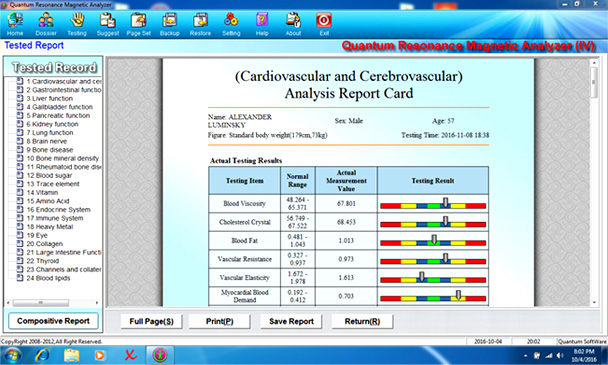
Task: Select 2 Gastrointestinal function record
Action: 59,90
